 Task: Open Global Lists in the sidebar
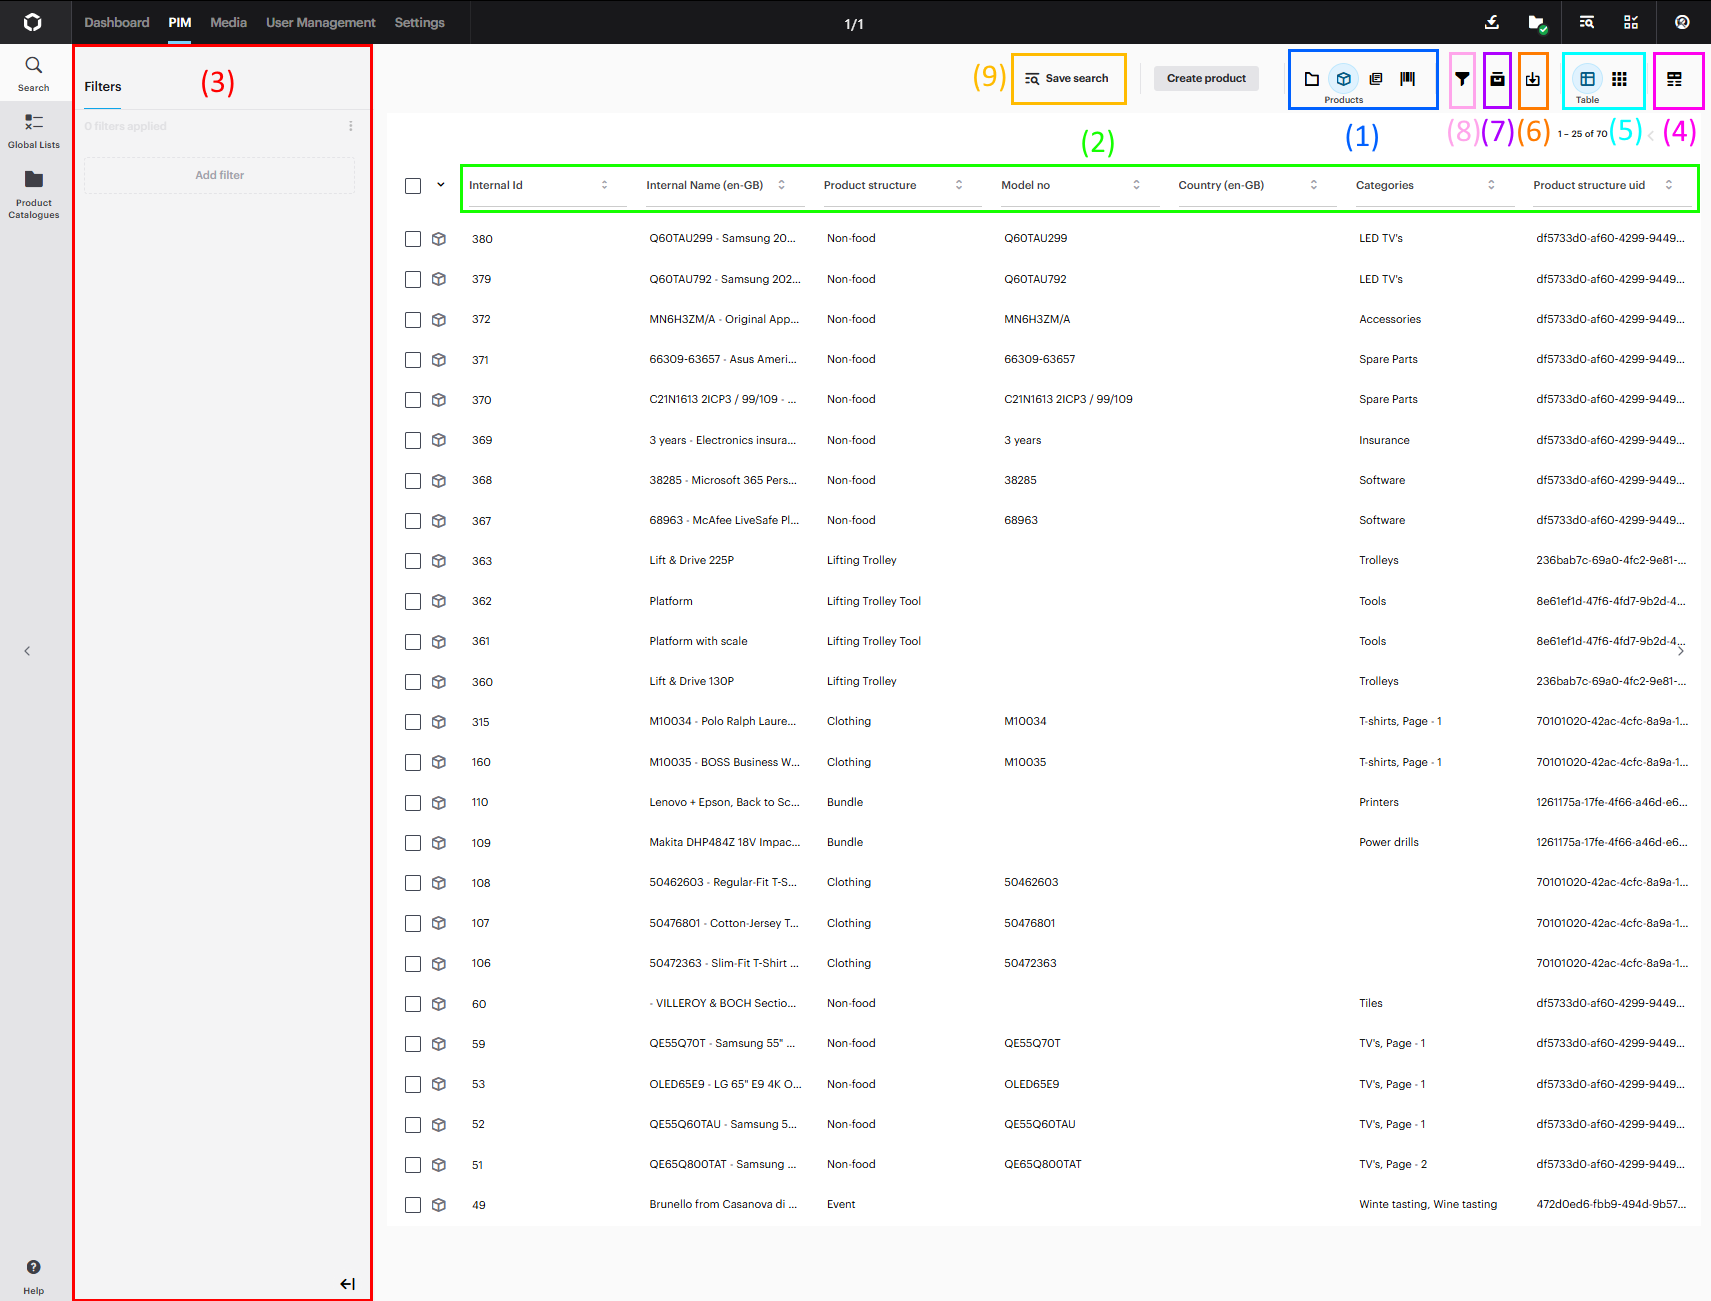click(34, 130)
